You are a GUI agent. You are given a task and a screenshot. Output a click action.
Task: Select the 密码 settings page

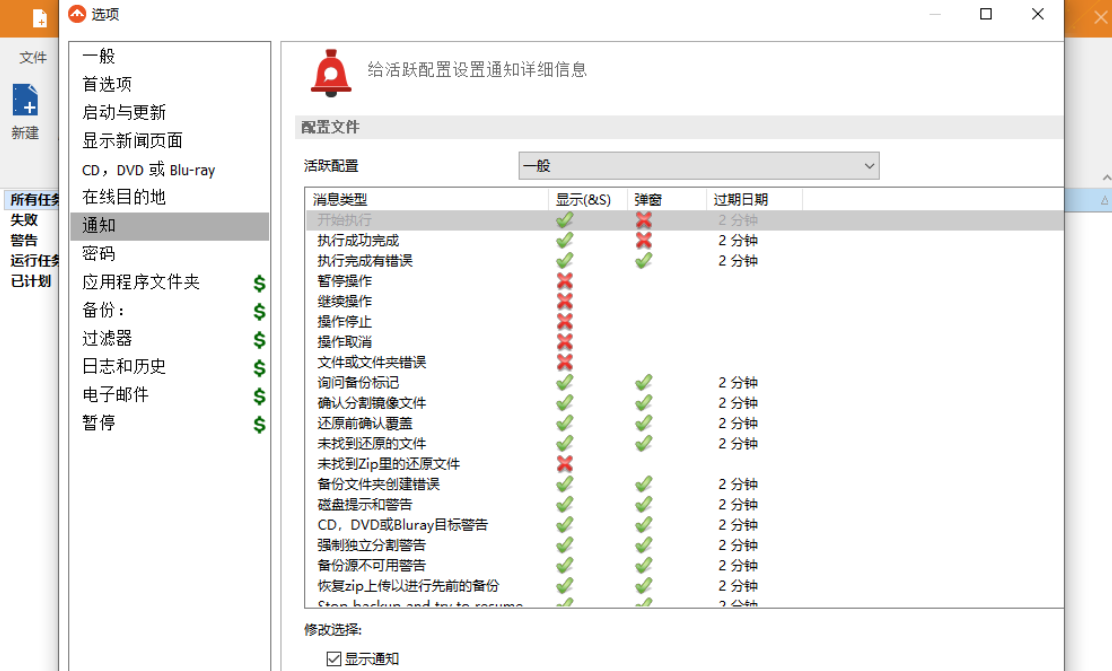[x=97, y=254]
